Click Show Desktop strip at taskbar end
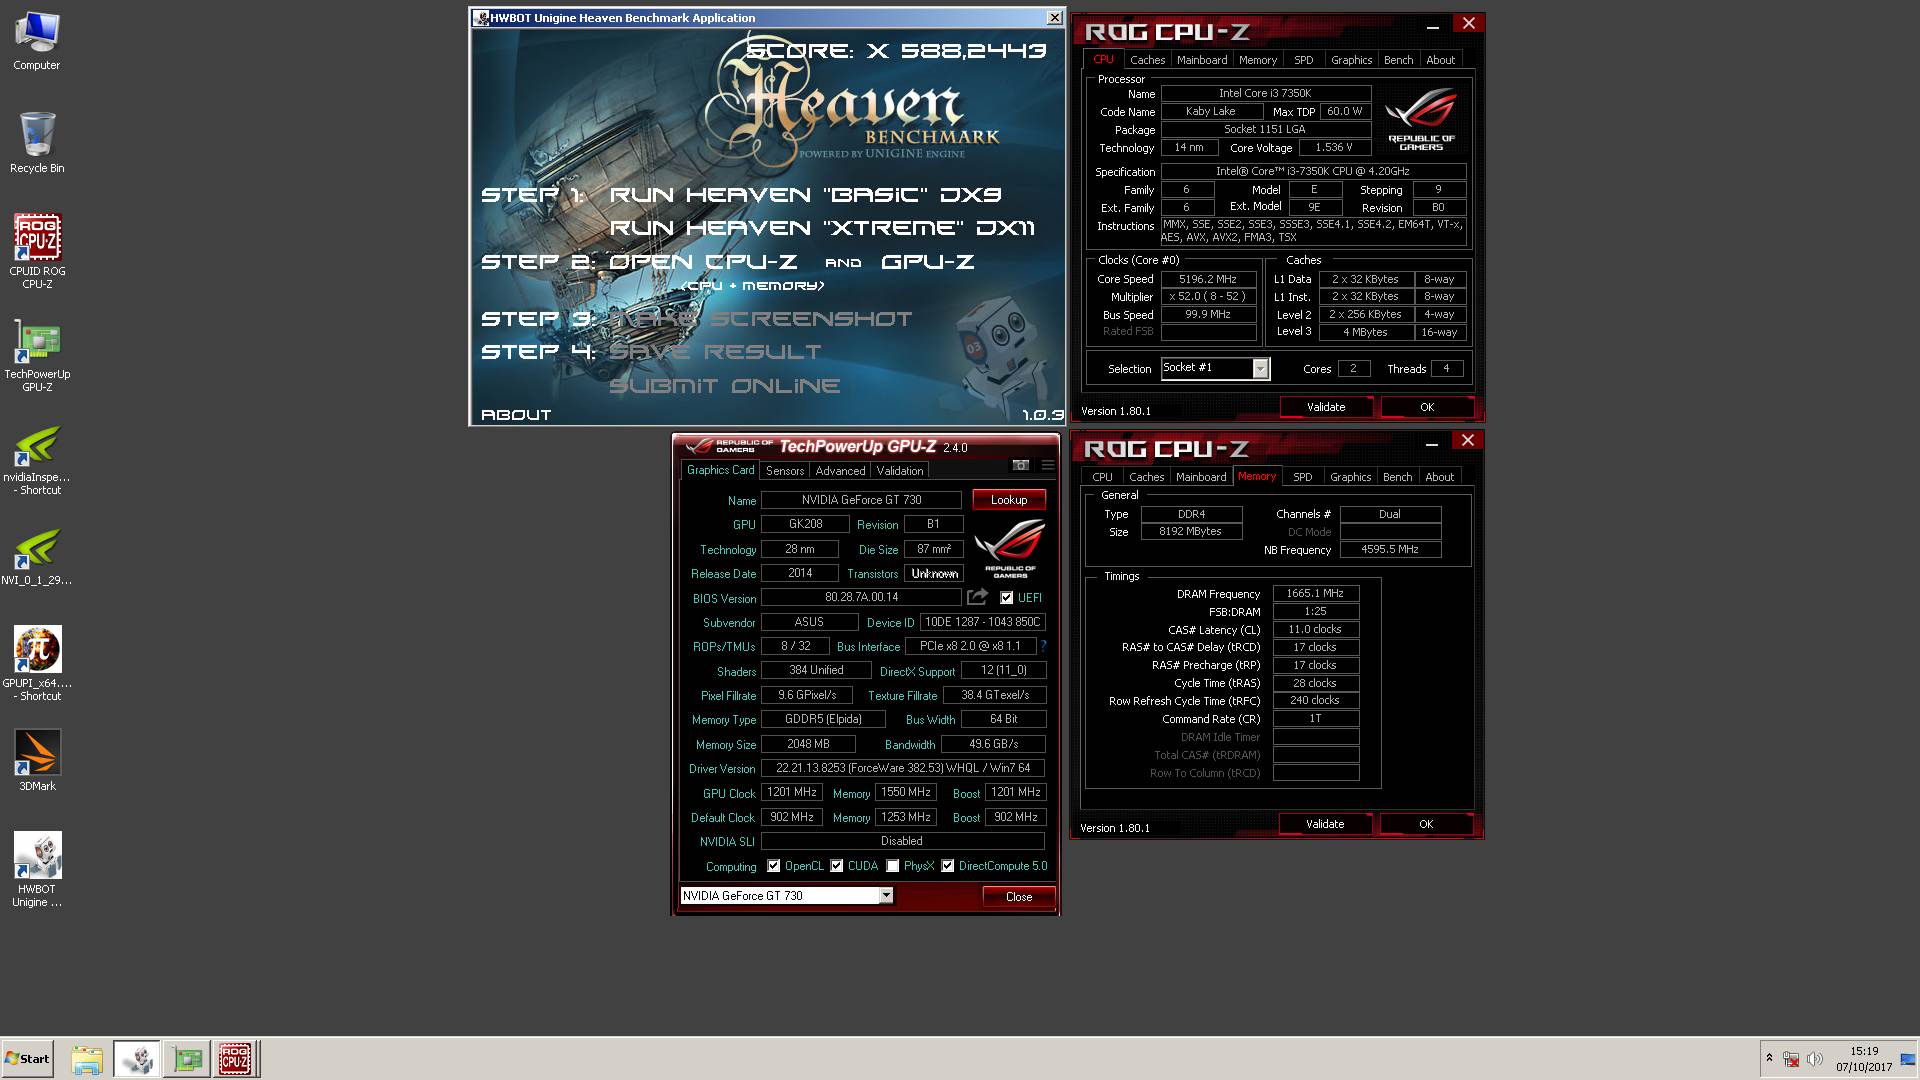1920x1080 pixels. 1908,1059
